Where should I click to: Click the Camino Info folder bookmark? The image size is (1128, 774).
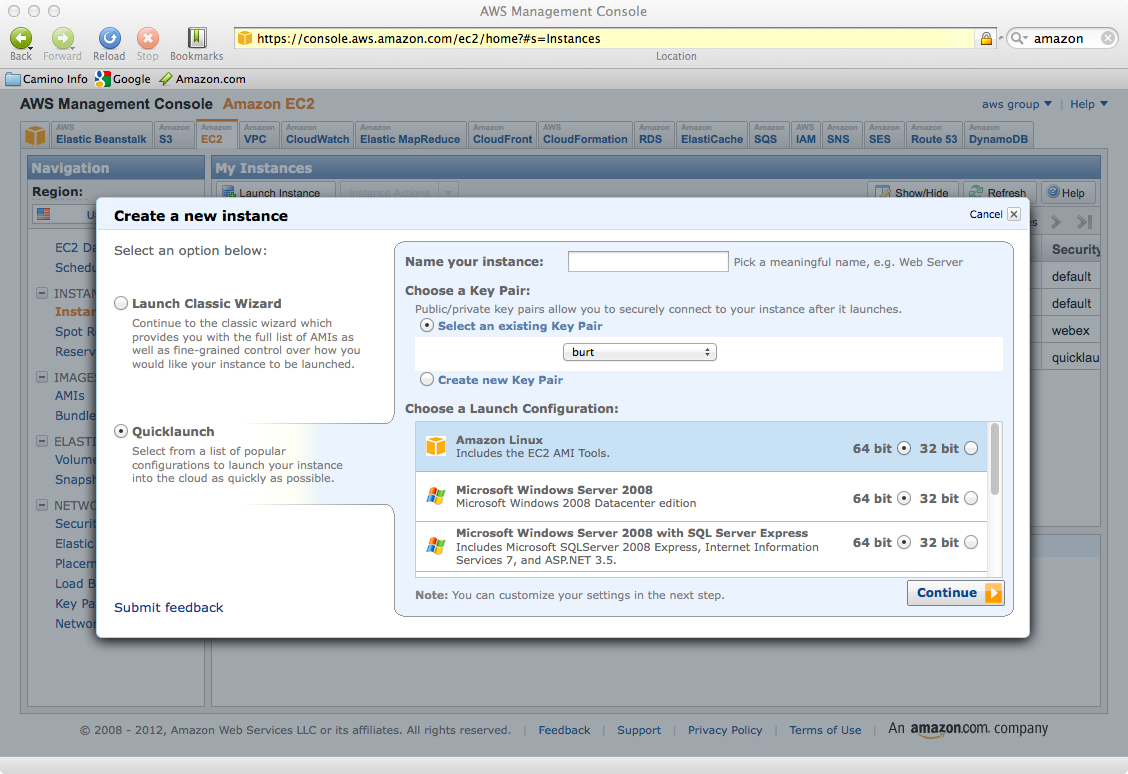click(47, 79)
